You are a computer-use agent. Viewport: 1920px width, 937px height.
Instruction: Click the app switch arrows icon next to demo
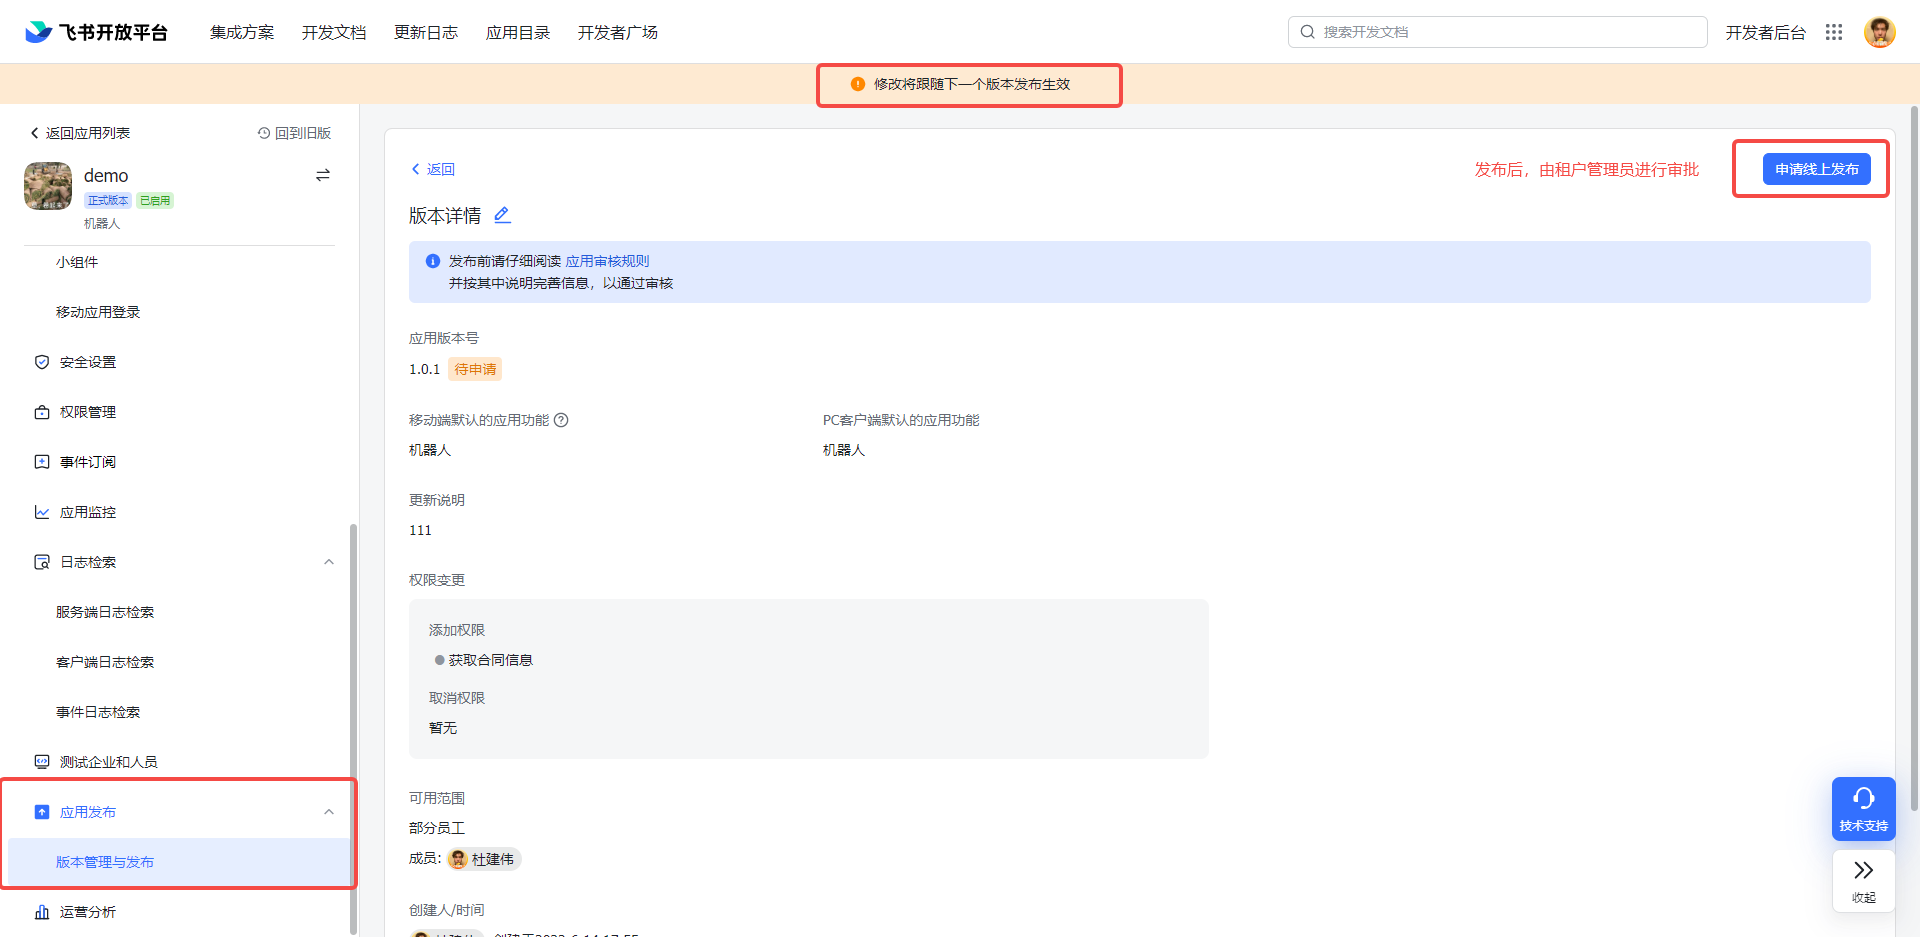[x=323, y=175]
